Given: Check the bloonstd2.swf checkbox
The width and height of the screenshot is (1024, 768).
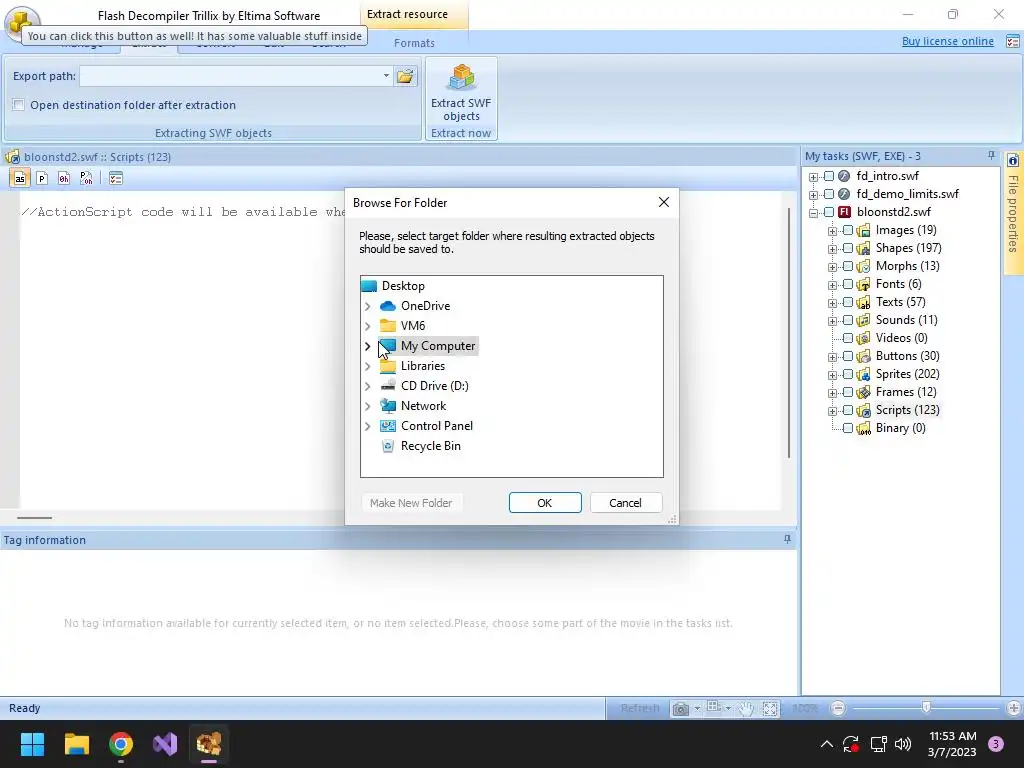Looking at the screenshot, I should click(829, 212).
